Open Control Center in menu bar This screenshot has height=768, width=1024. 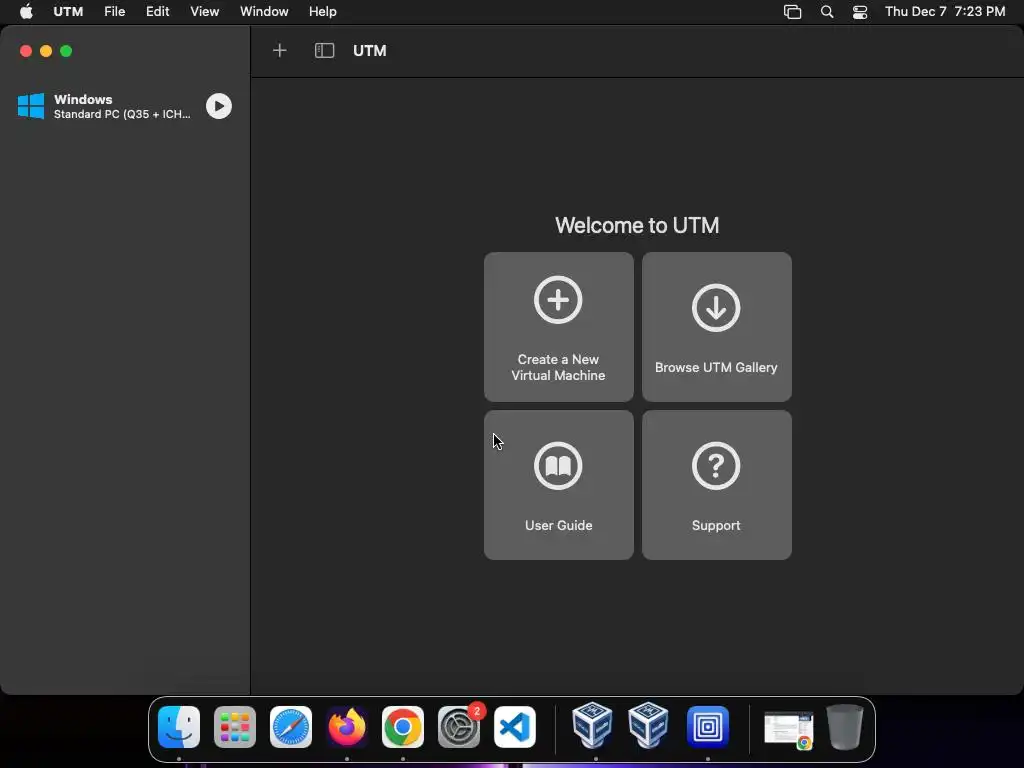click(860, 12)
